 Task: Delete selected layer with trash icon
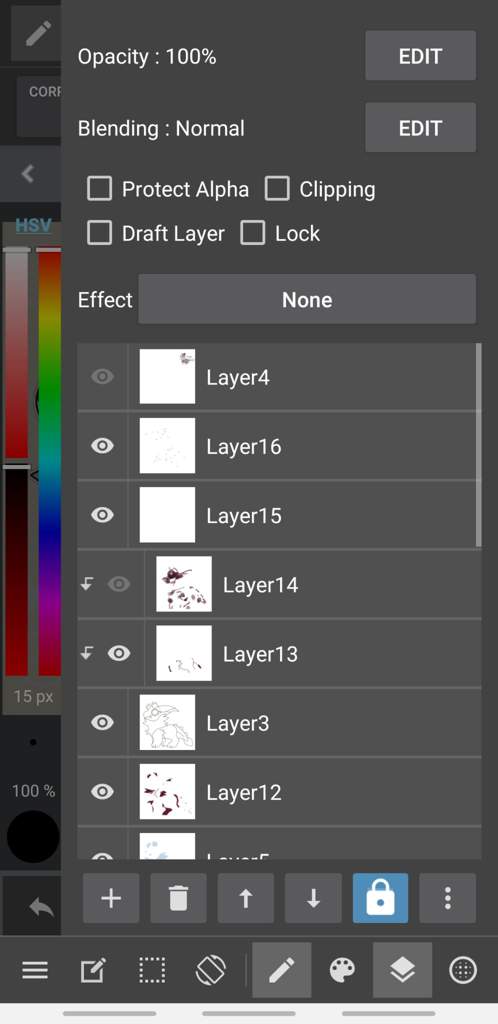(x=178, y=899)
